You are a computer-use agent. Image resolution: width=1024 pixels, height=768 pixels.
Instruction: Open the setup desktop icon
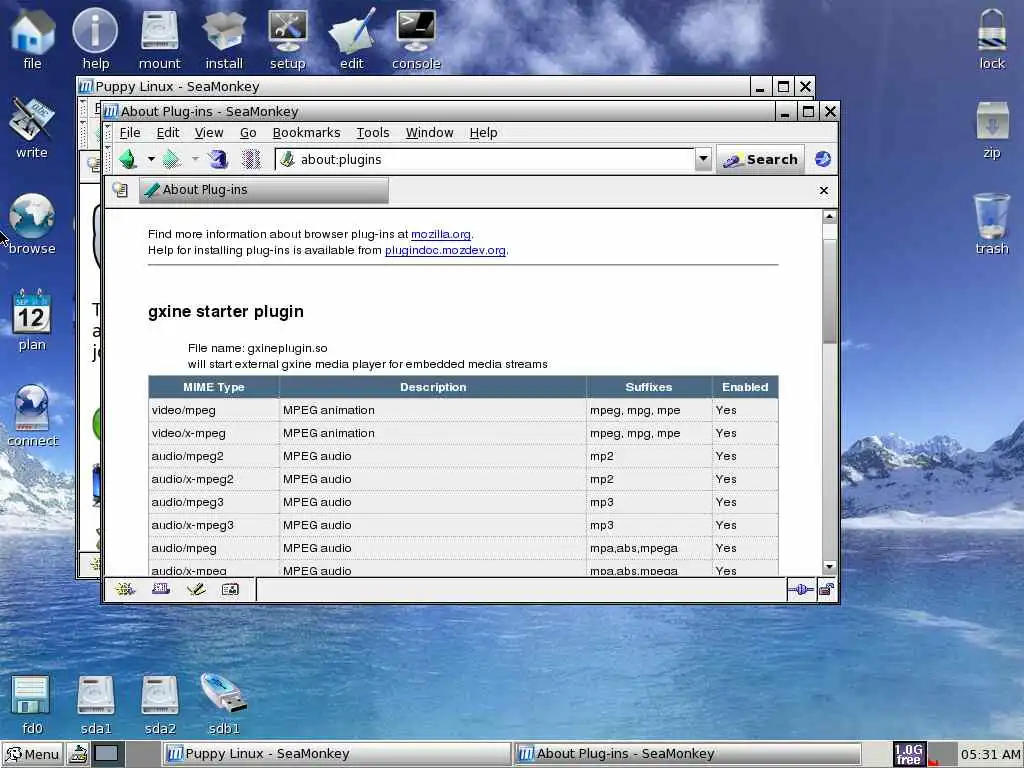click(288, 40)
